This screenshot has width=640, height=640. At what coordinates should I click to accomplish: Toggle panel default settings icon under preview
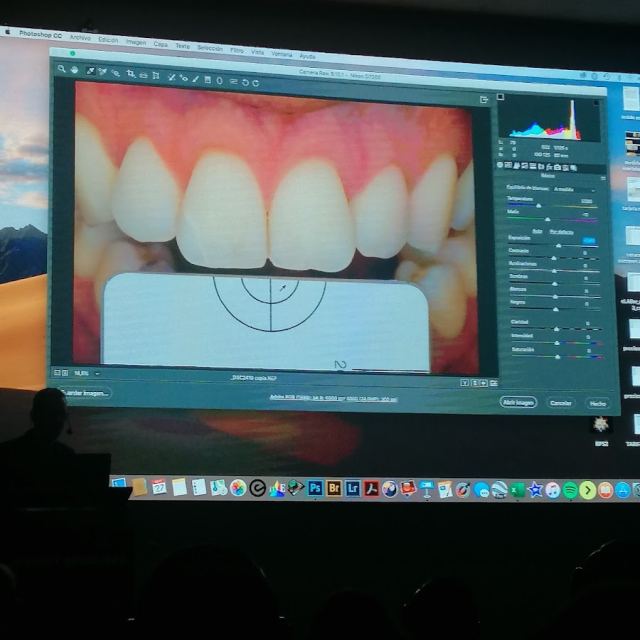point(493,383)
